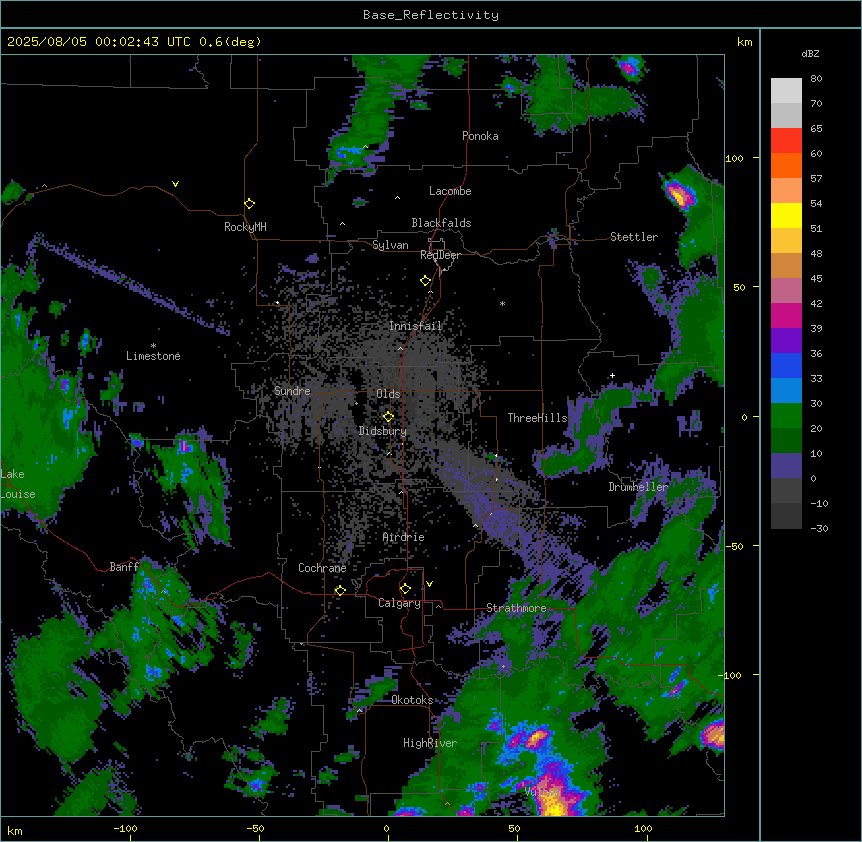This screenshot has height=842, width=862.
Task: Click the yellow diamond marker inside Calgary
Action: click(405, 589)
